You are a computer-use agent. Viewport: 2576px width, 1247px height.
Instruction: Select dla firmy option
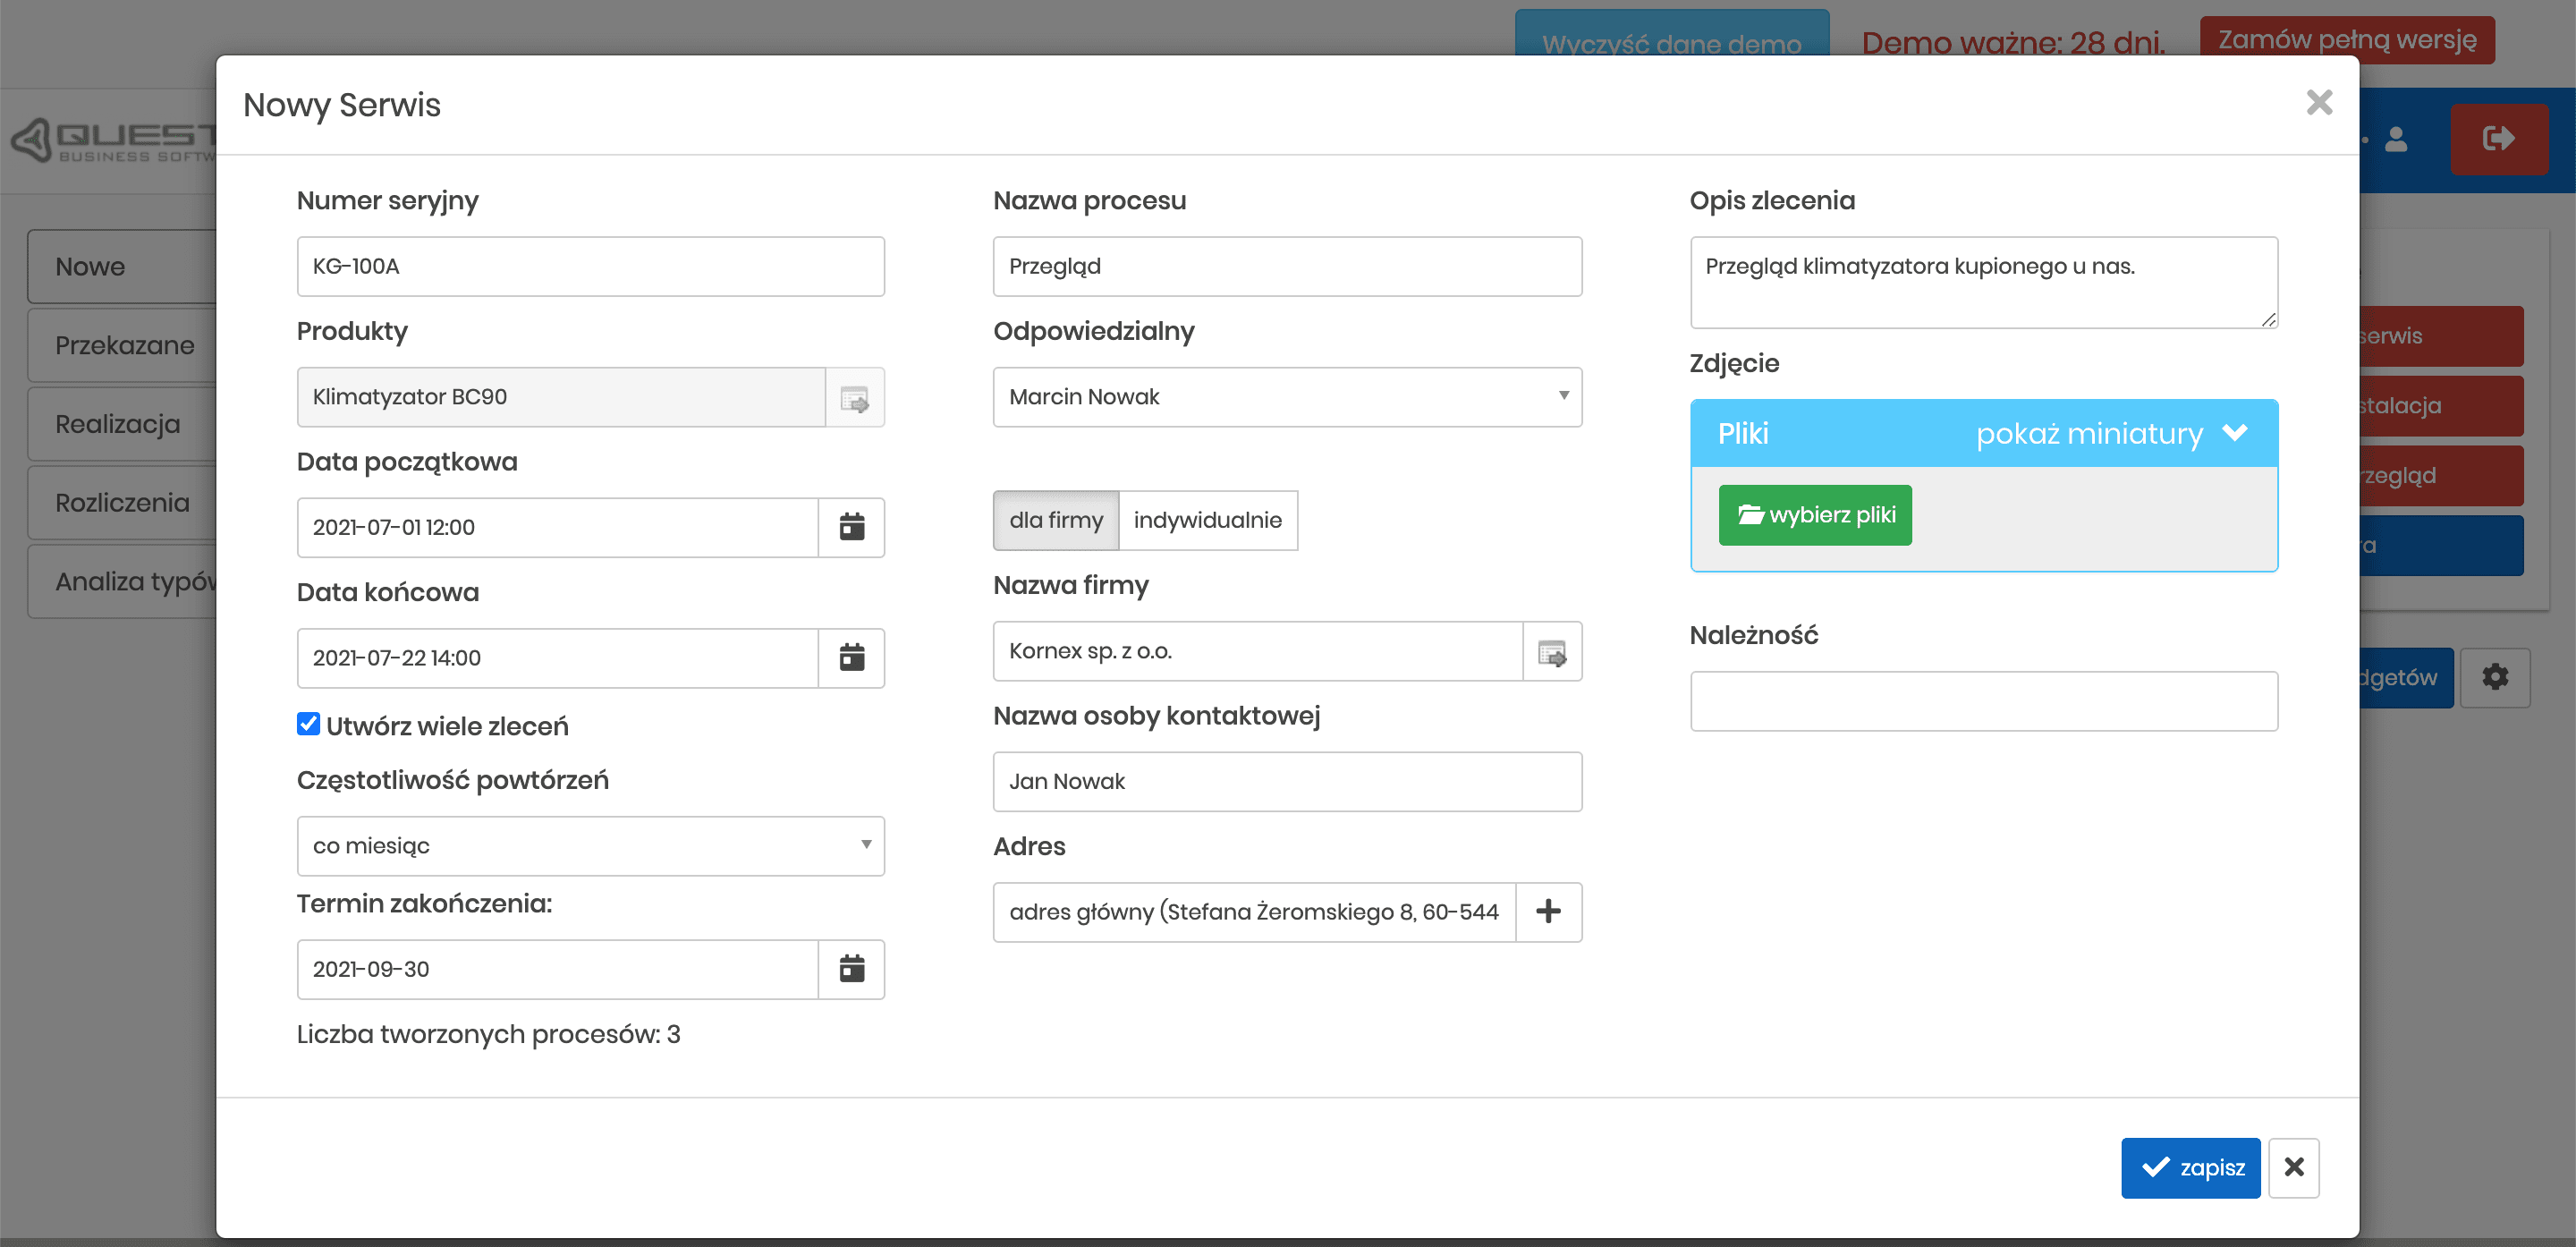tap(1056, 520)
